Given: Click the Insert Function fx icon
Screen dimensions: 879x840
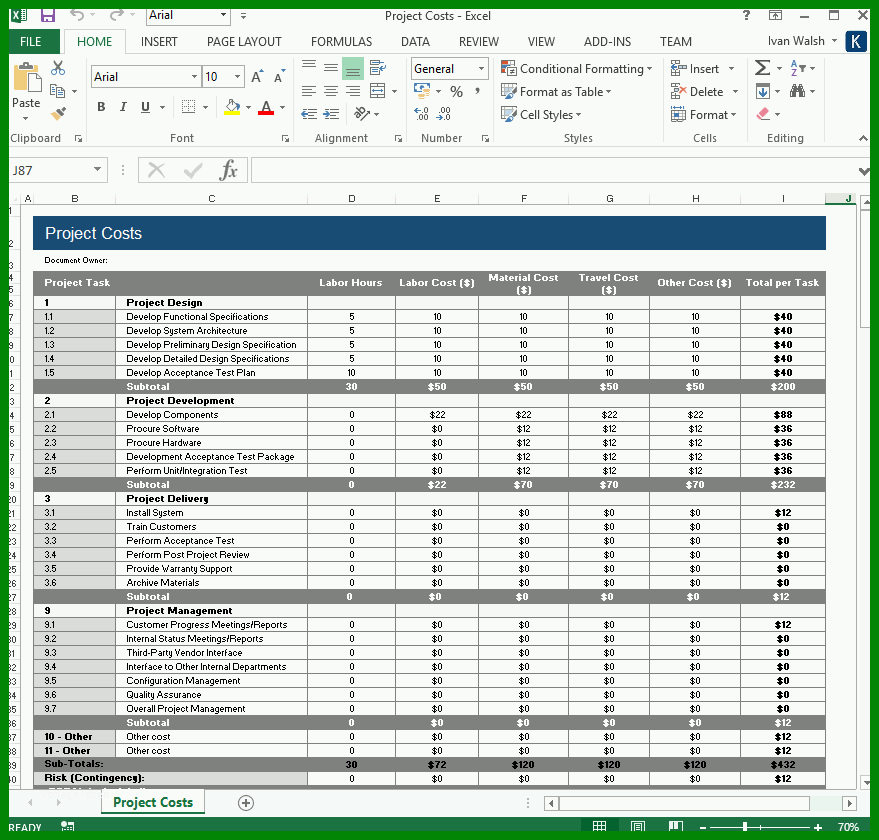Looking at the screenshot, I should click(x=229, y=170).
